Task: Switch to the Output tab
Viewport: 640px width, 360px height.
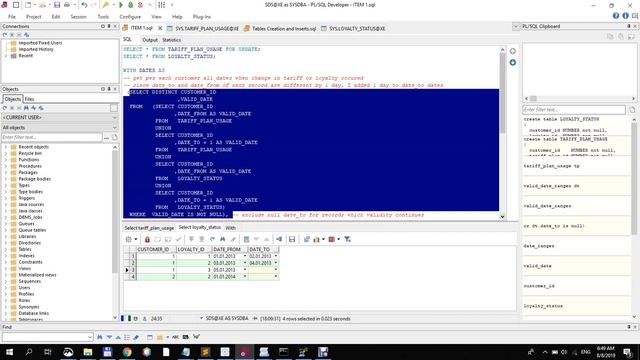Action: tap(149, 40)
